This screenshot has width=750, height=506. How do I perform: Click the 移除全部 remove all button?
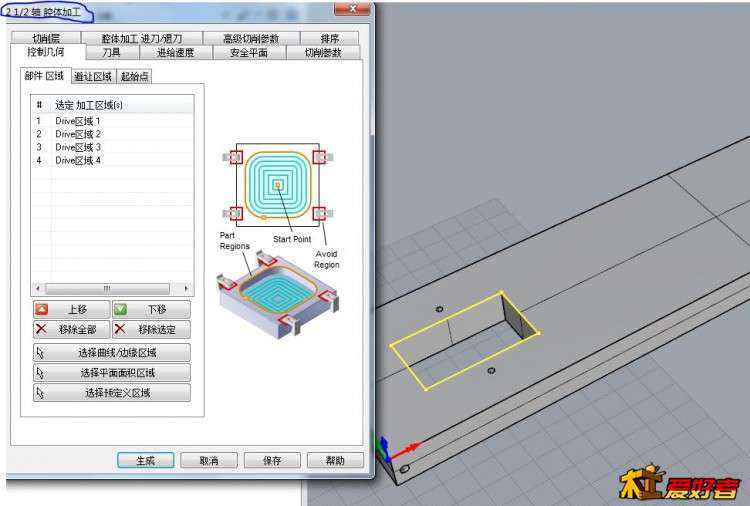coord(72,329)
